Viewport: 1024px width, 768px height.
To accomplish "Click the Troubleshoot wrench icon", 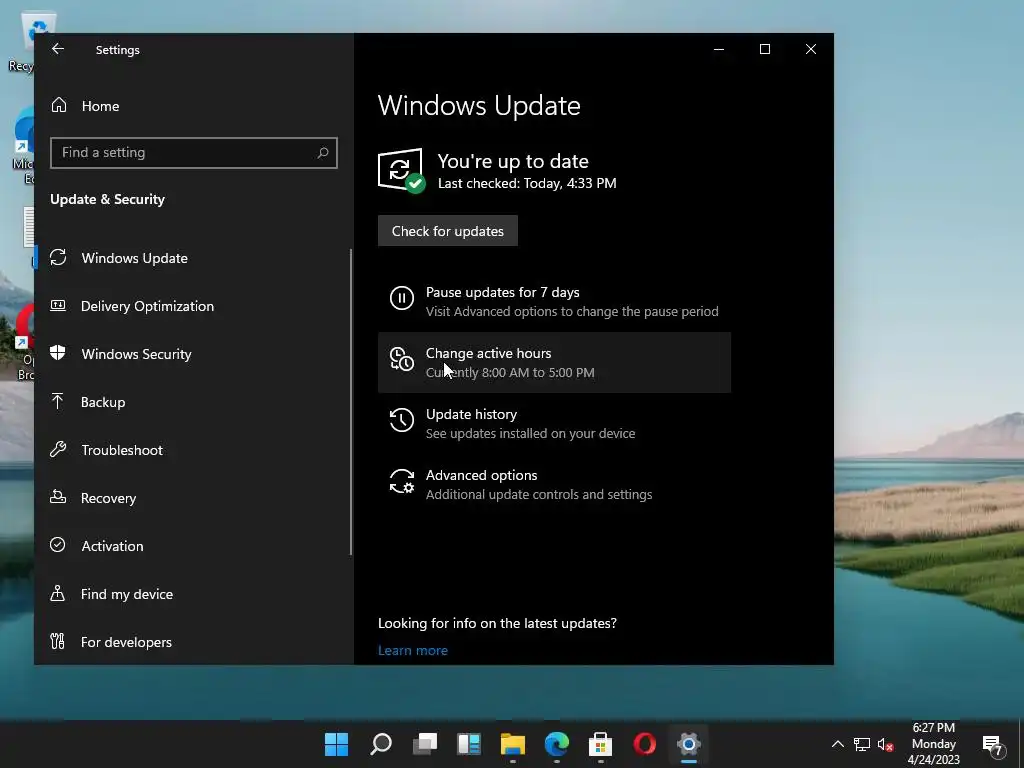I will [x=57, y=449].
